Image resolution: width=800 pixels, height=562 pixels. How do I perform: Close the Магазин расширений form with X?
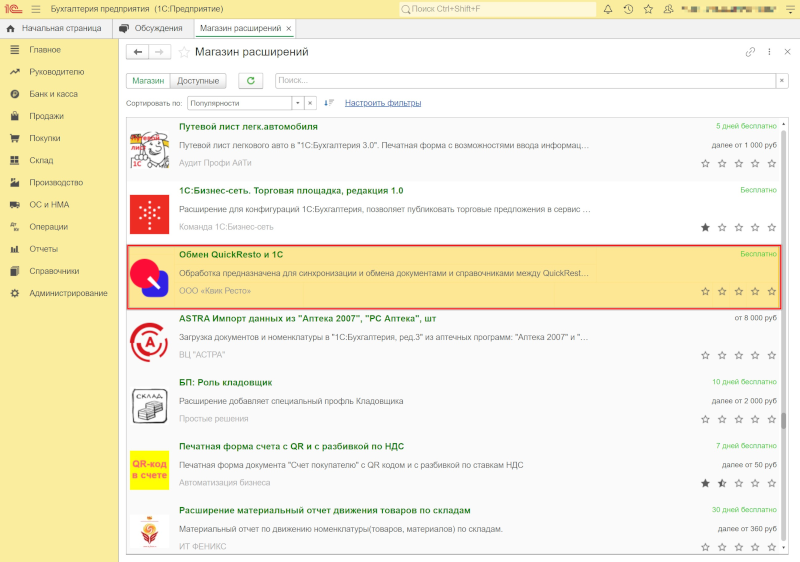tap(787, 52)
